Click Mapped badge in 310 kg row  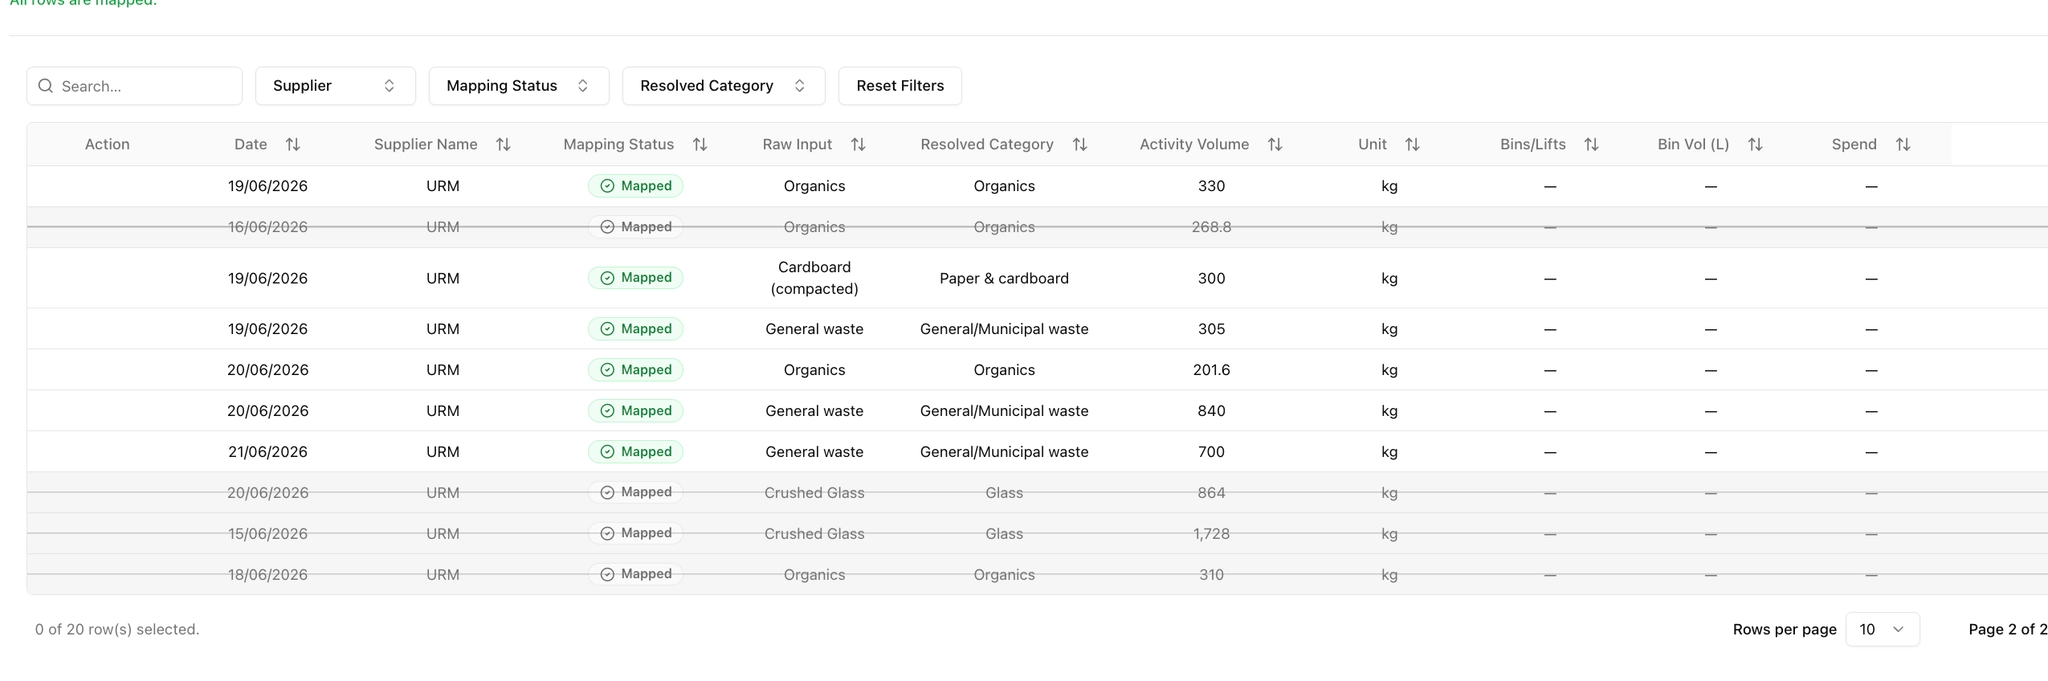636,574
